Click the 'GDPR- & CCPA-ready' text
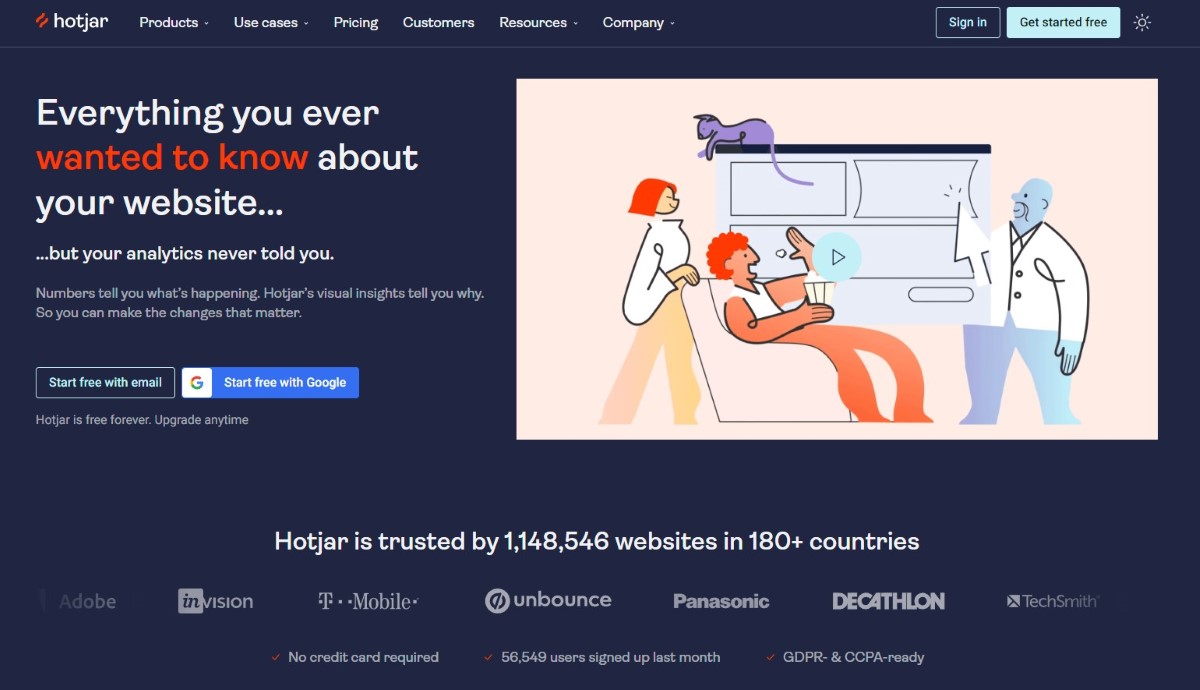Viewport: 1200px width, 690px height. coord(854,657)
